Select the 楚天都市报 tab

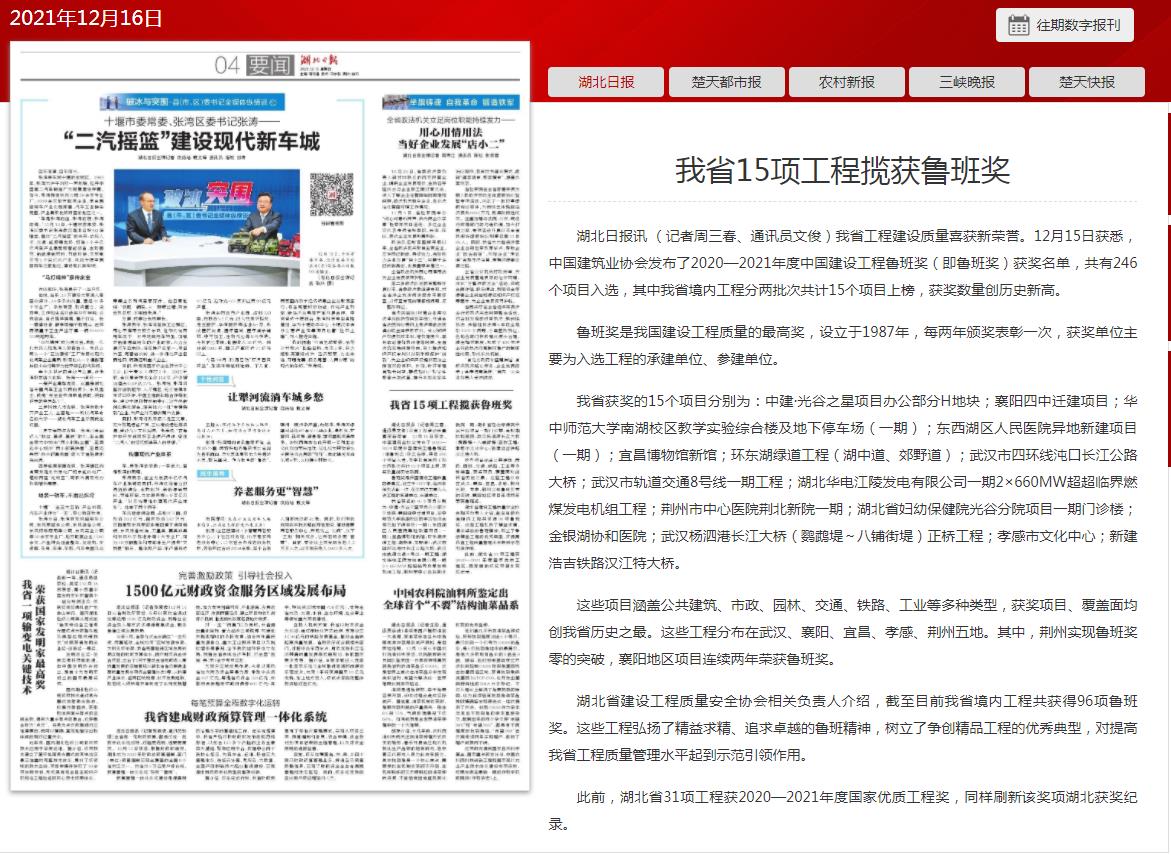click(726, 82)
